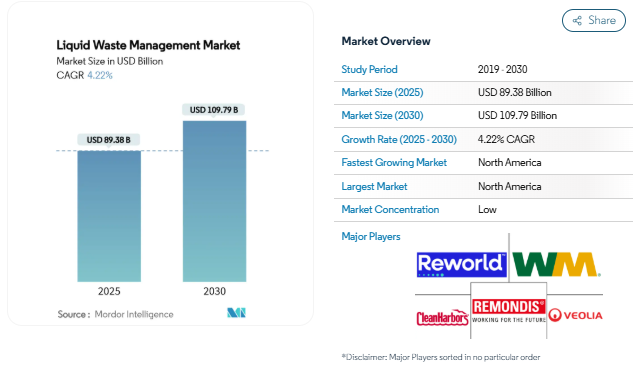Select the 2030 bar in chart

click(214, 201)
